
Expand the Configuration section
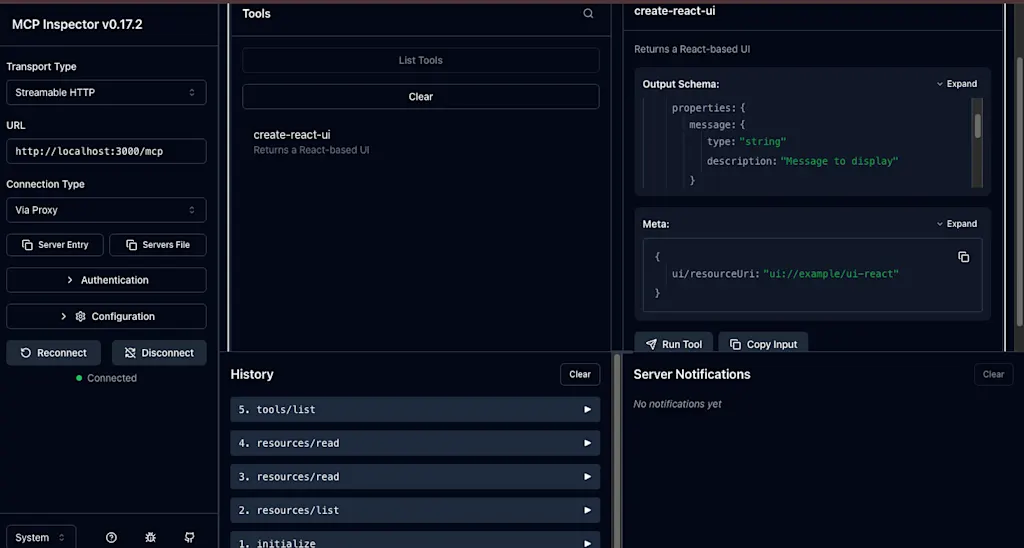coord(106,316)
